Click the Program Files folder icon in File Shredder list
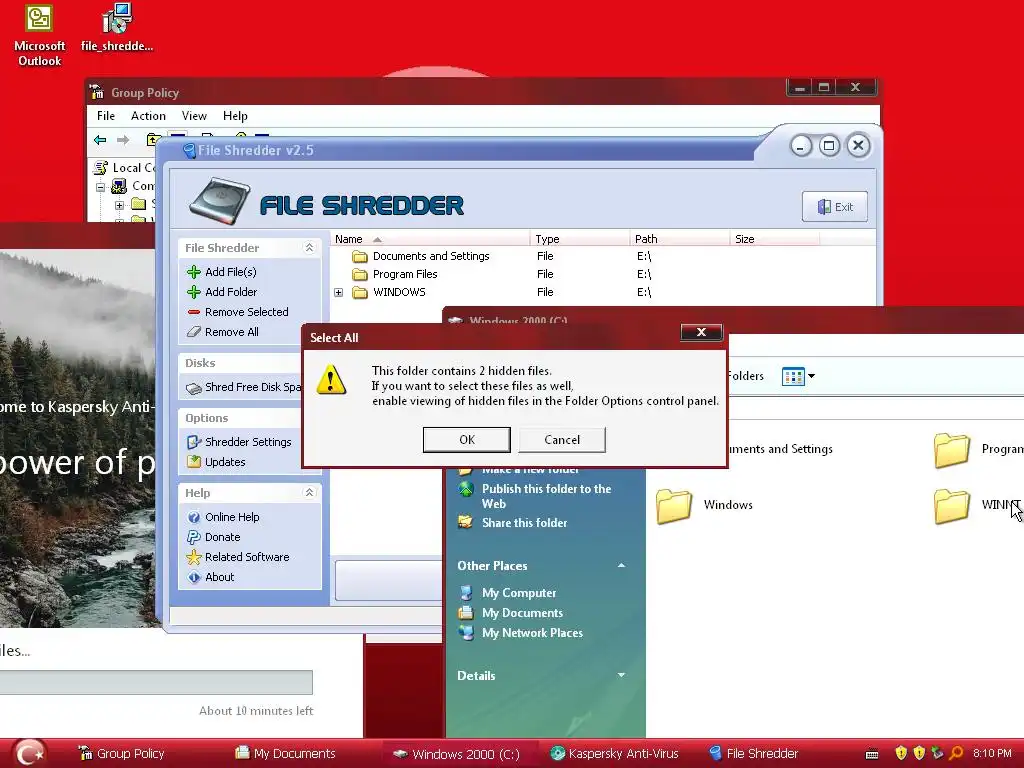 360,274
